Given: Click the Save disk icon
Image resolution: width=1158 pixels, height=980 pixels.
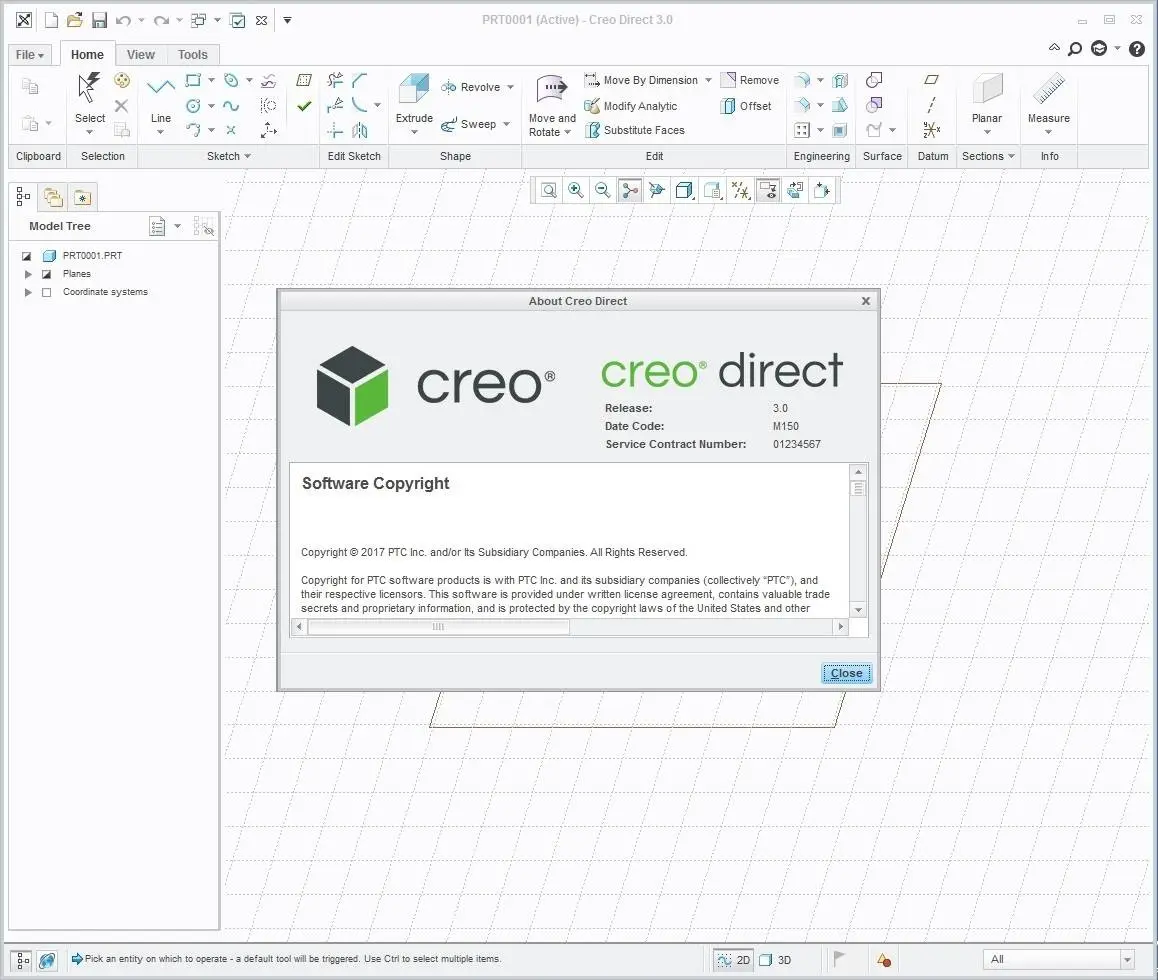Looking at the screenshot, I should [x=99, y=20].
